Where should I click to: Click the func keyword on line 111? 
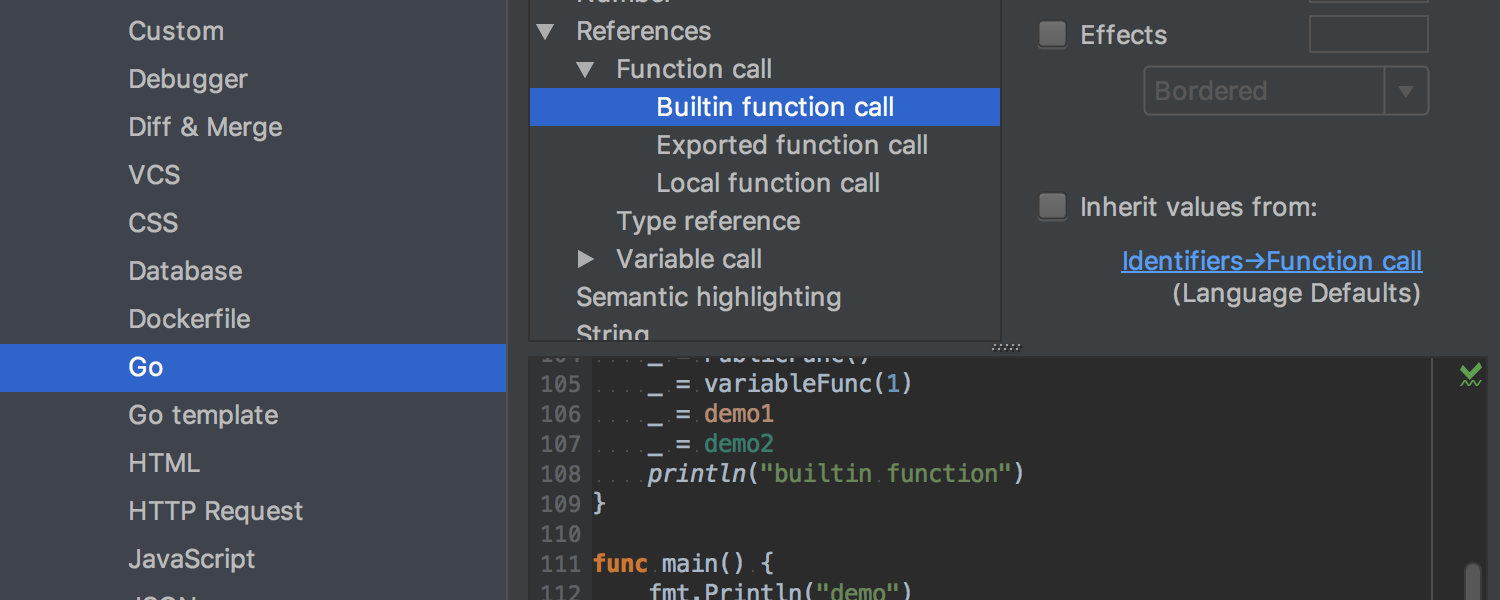click(x=620, y=564)
